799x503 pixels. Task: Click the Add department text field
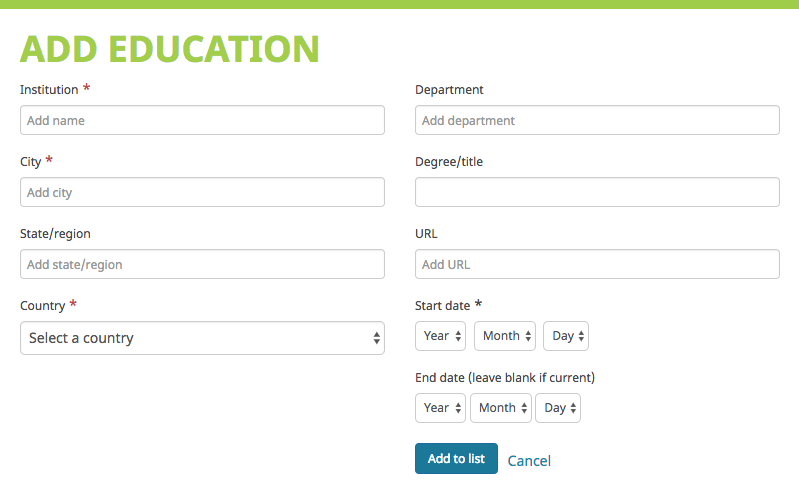(597, 120)
